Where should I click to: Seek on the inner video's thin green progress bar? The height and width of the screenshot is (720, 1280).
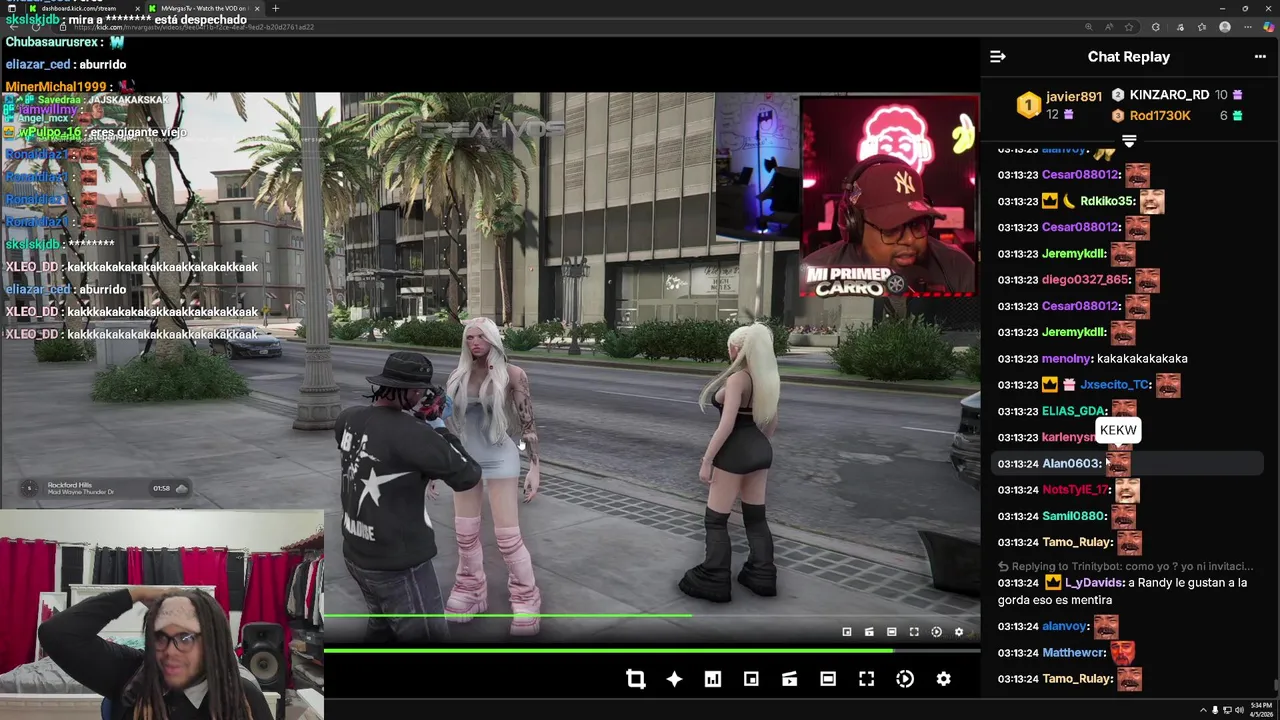click(652, 615)
